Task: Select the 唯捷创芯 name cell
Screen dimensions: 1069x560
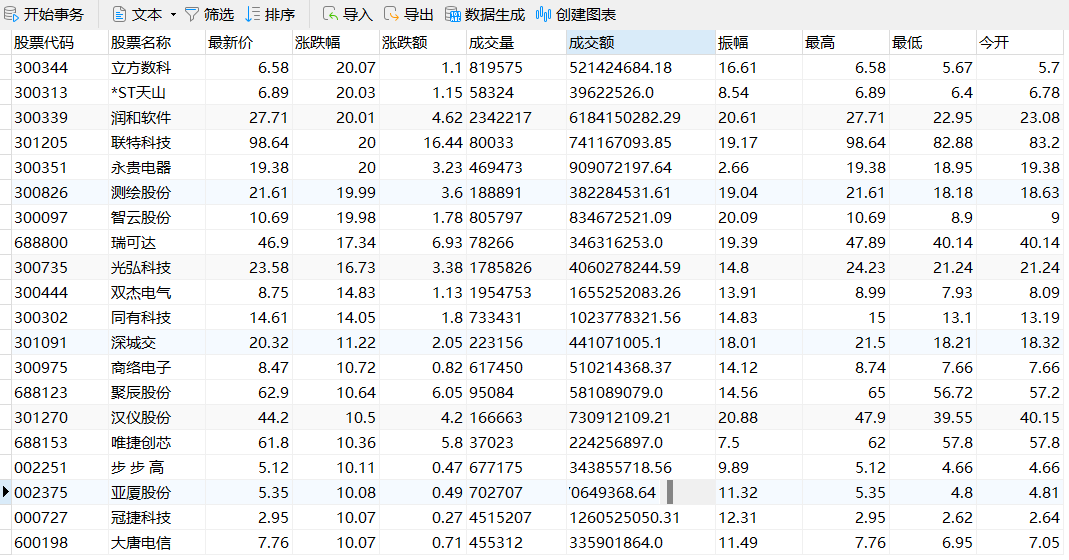Action: [157, 443]
